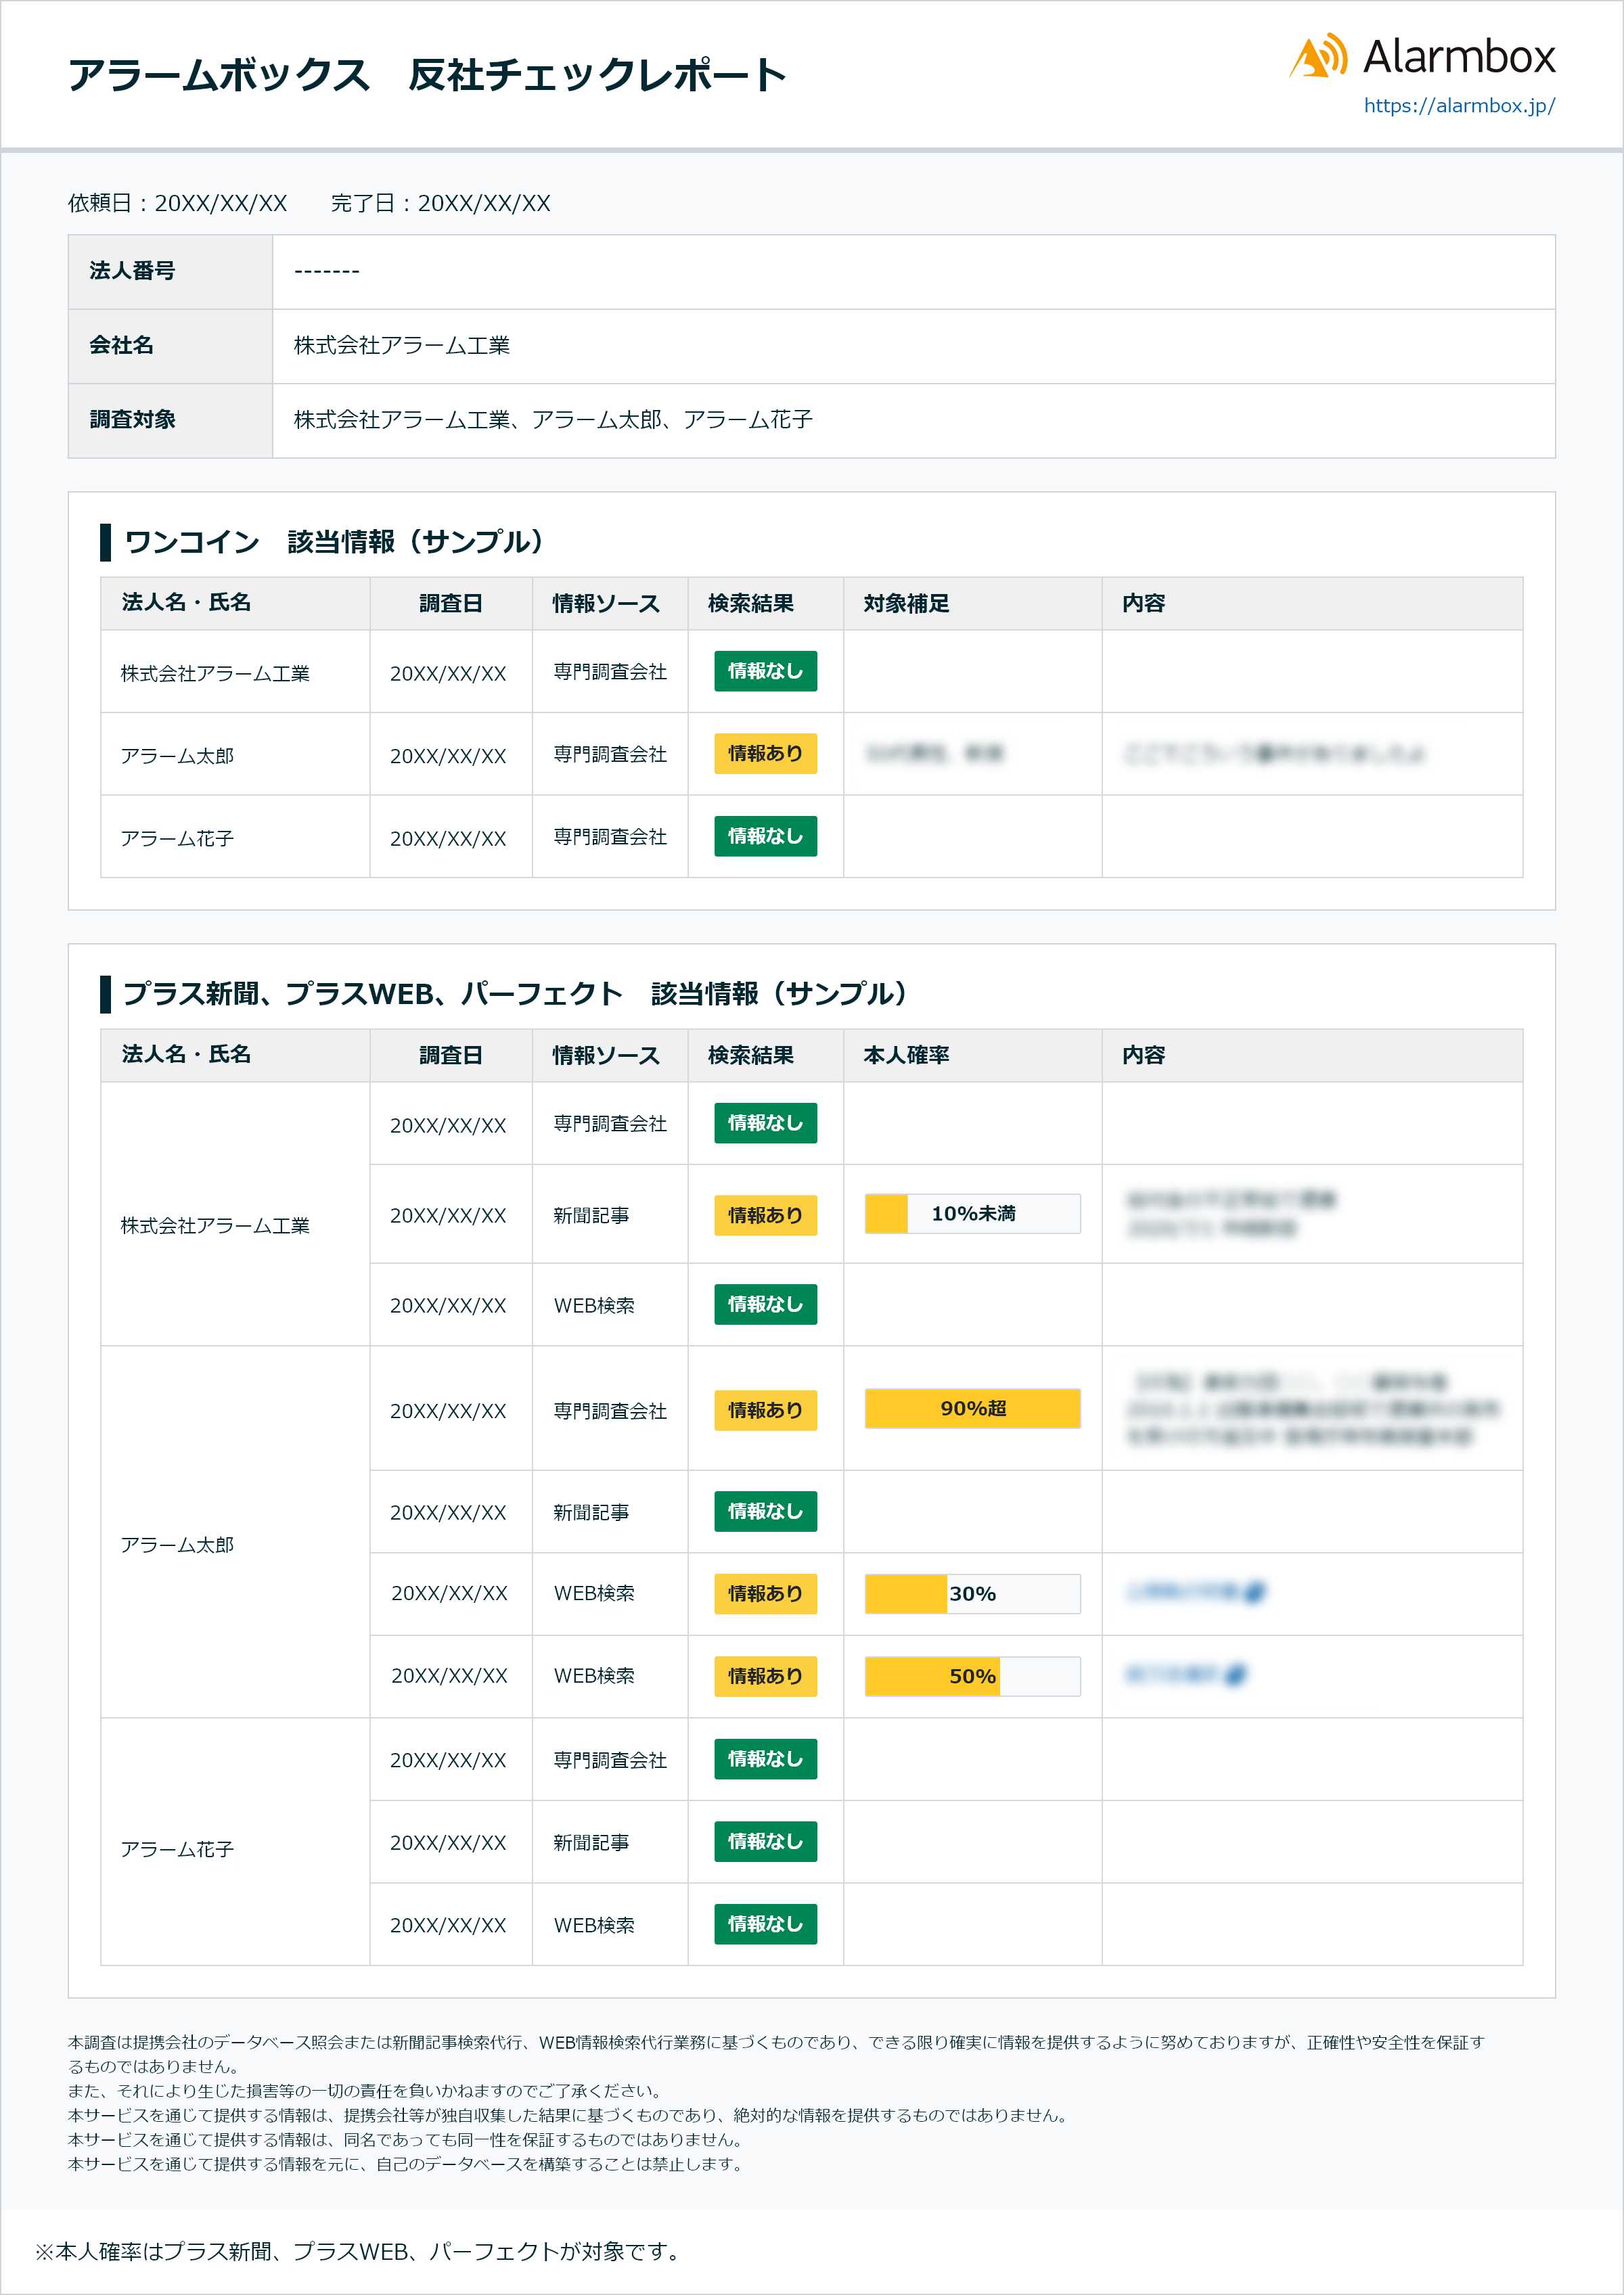
Task: Click the blurred link in 30% WEB検索 row
Action: tap(1183, 1592)
